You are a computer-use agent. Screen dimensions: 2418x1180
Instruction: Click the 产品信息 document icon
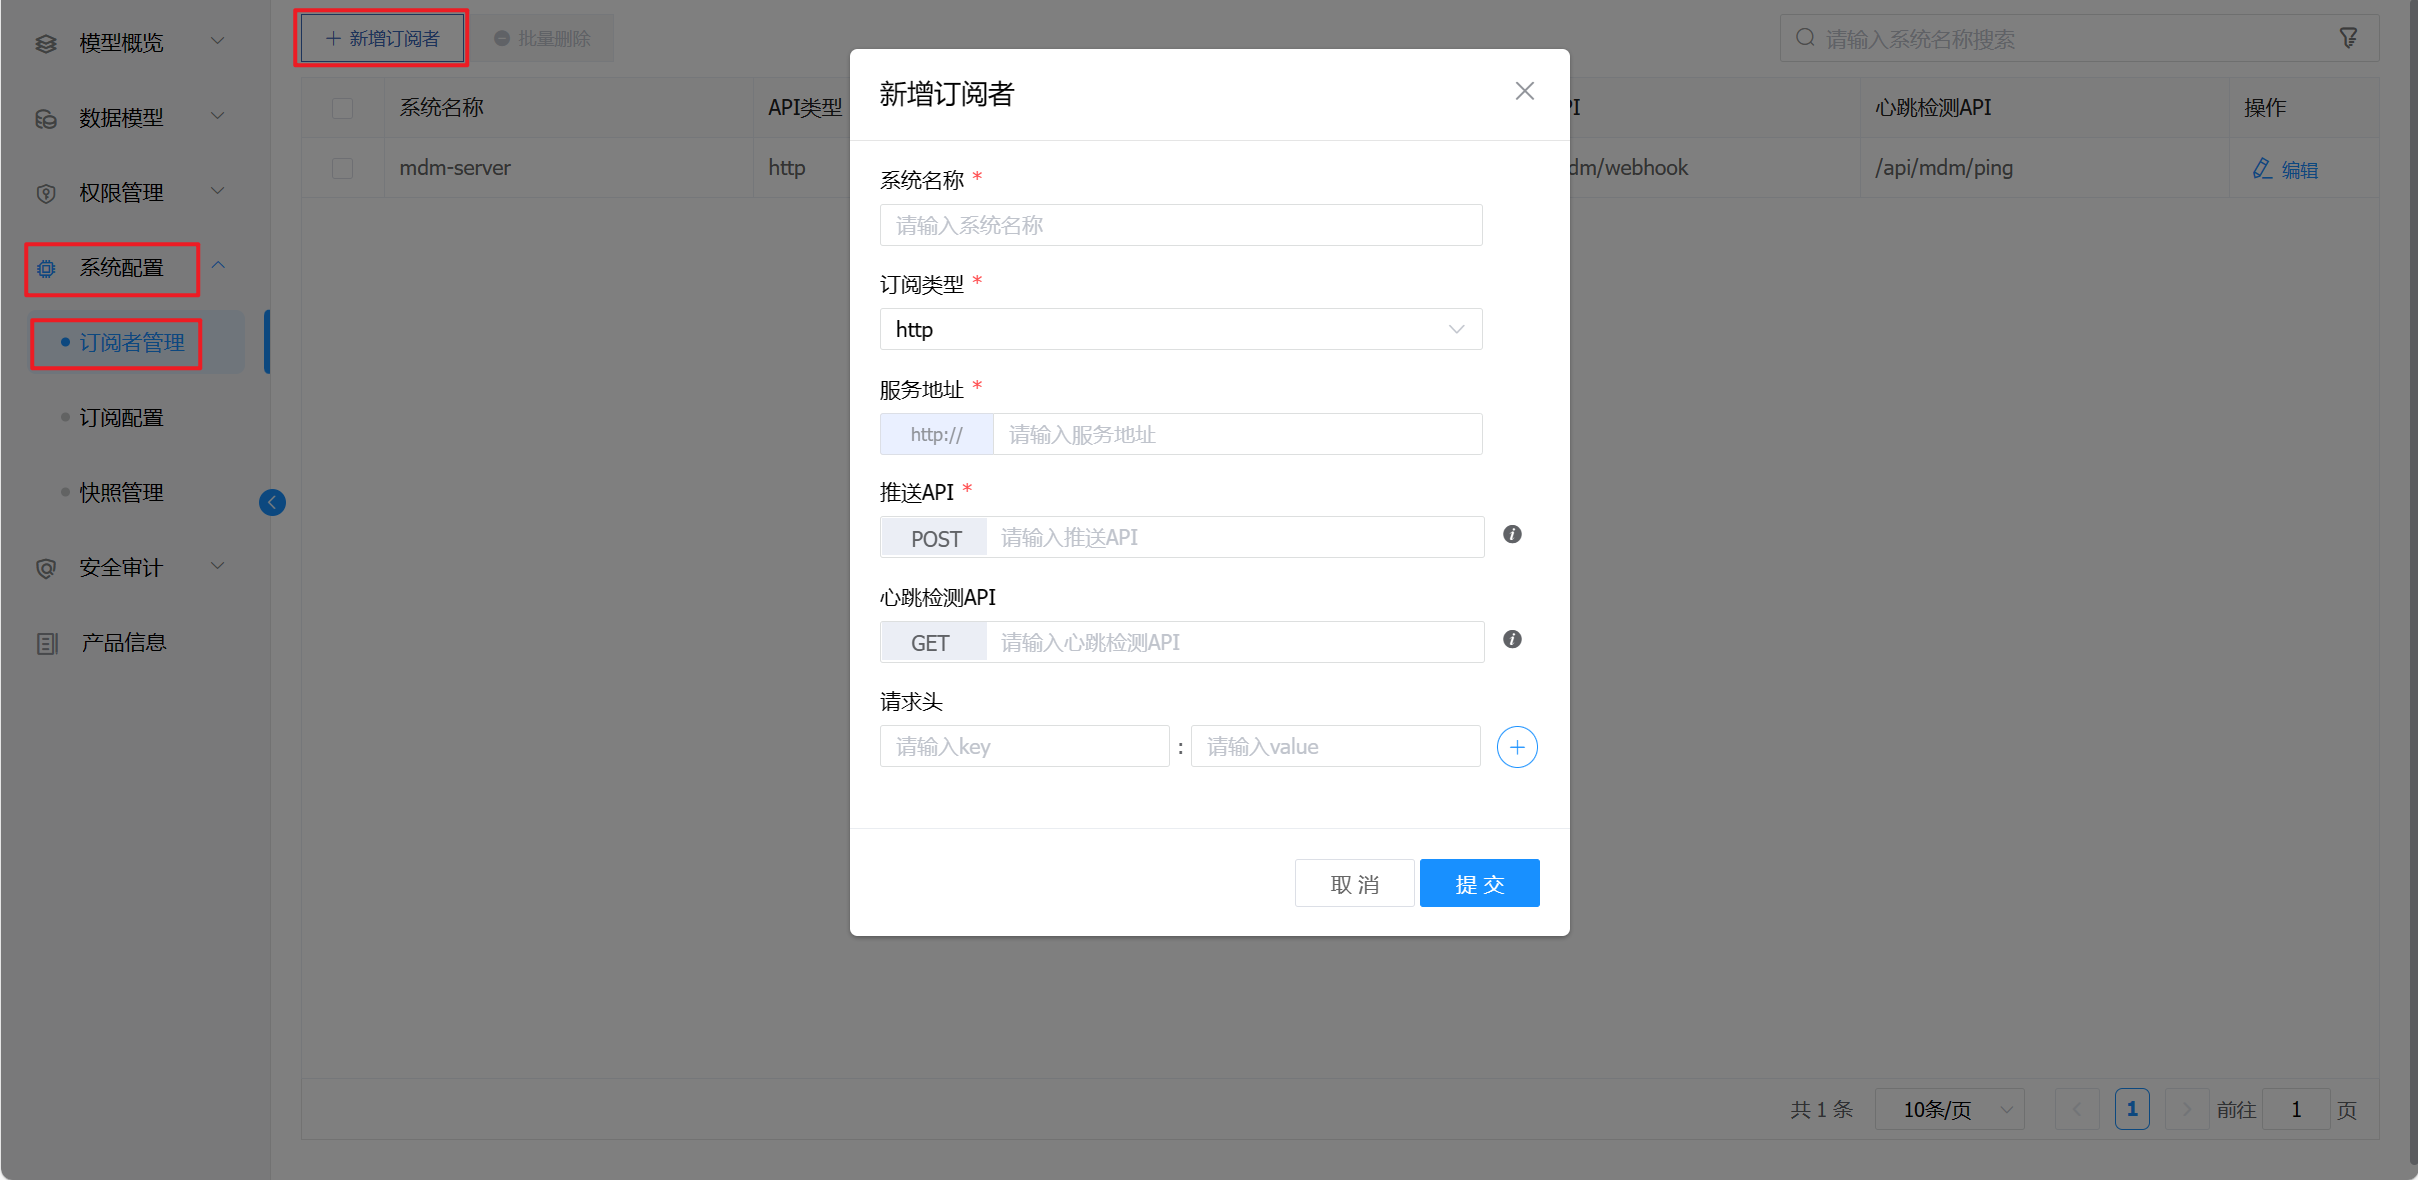click(x=47, y=644)
